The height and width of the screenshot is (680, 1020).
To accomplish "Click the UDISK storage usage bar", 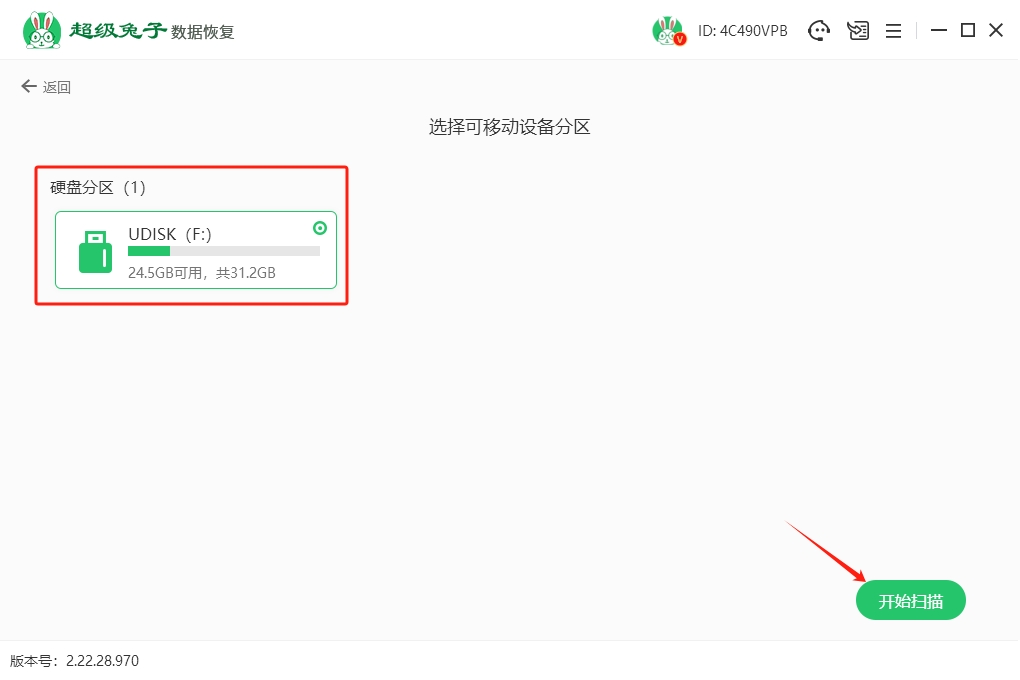I will (223, 251).
